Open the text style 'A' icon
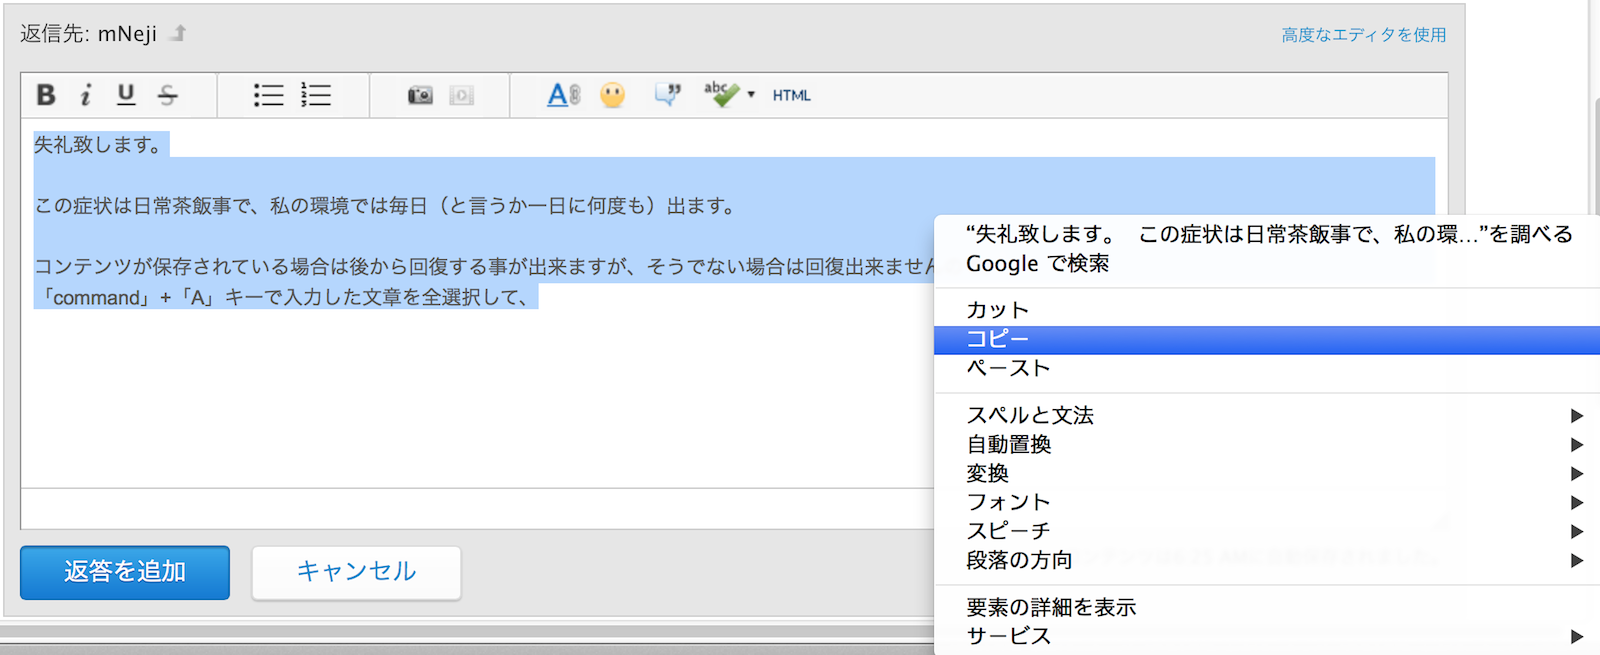The image size is (1600, 655). (x=563, y=95)
